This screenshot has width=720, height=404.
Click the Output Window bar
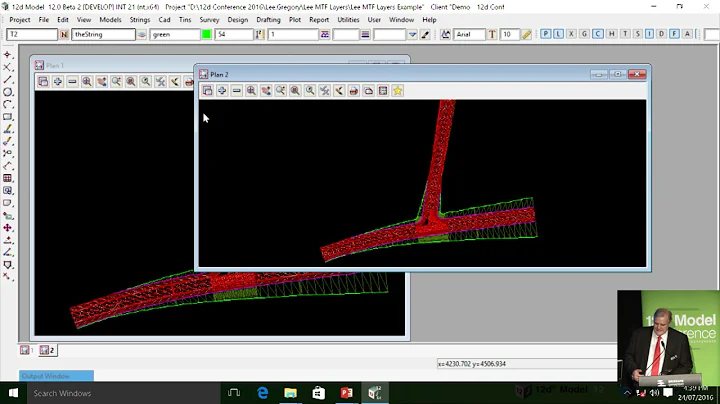tap(56, 376)
